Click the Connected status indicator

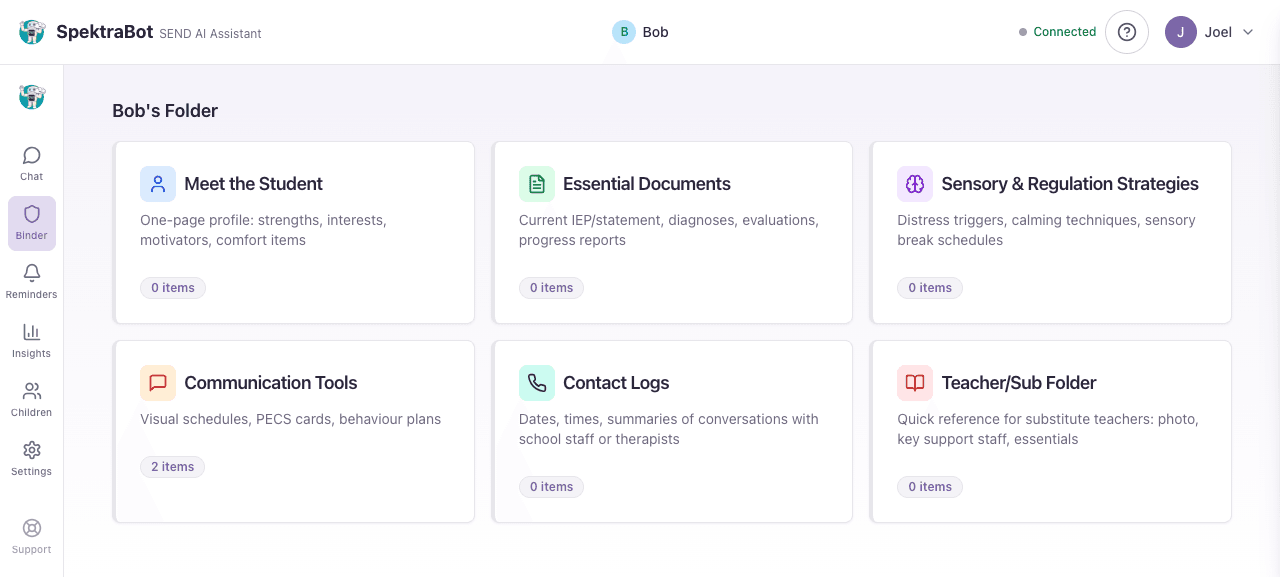(x=1057, y=31)
